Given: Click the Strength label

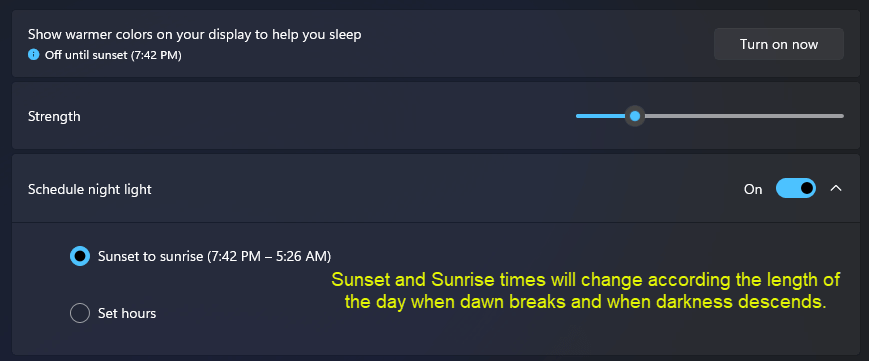Looking at the screenshot, I should pyautogui.click(x=54, y=116).
